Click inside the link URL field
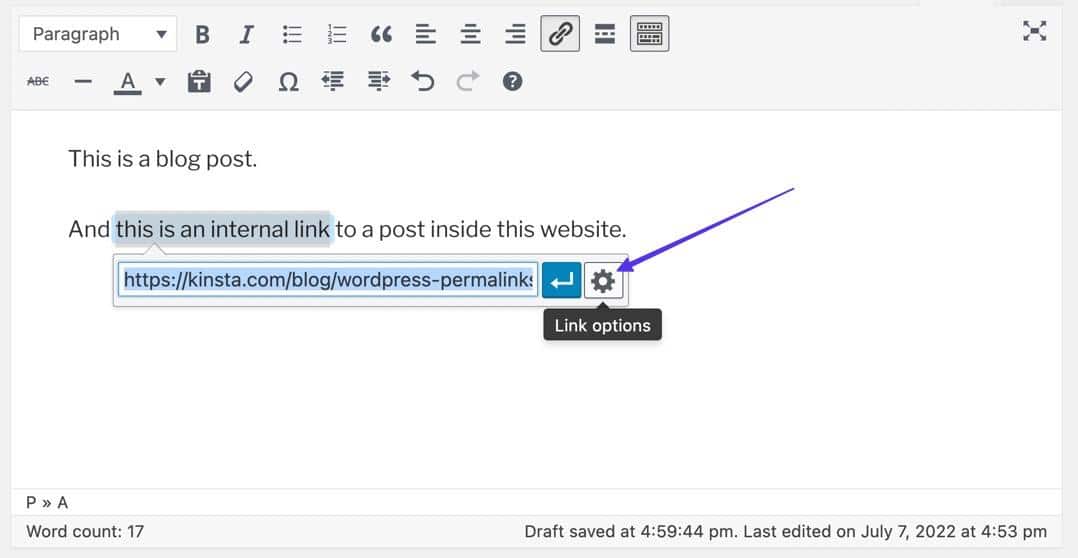This screenshot has height=558, width=1078. (327, 281)
